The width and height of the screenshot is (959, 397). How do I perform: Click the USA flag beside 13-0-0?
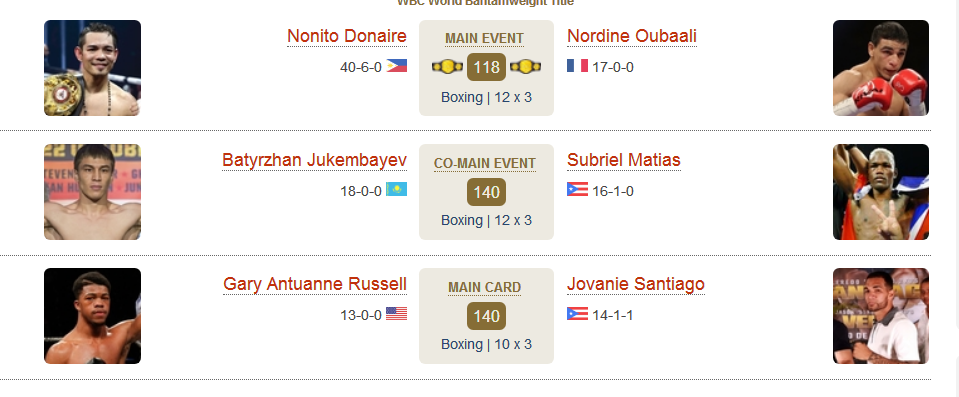tap(396, 314)
